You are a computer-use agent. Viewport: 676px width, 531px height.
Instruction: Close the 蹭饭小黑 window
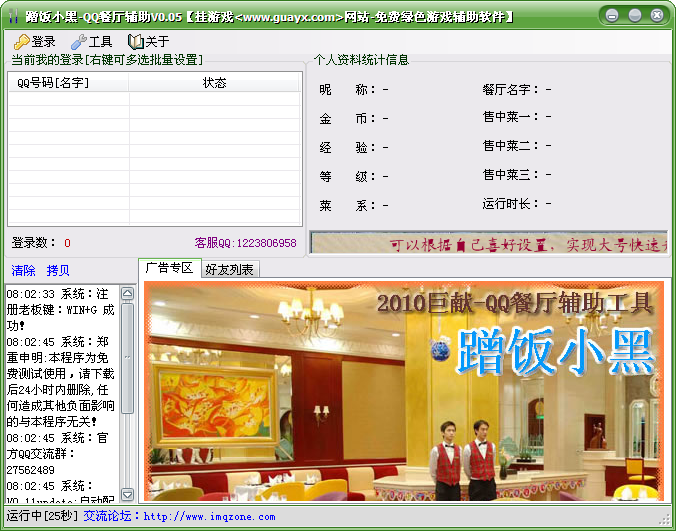coord(657,16)
